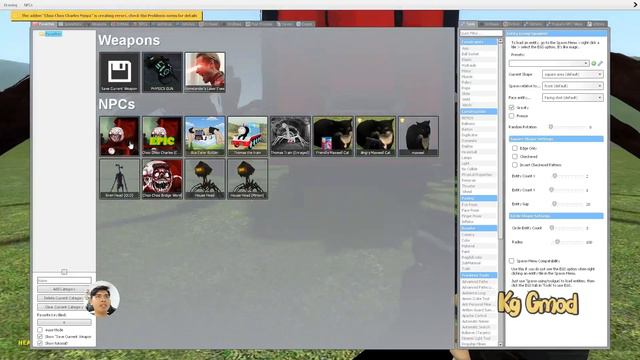Image resolution: width=640 pixels, height=360 pixels.
Task: Spawn the Choo Choo Charles EPIC NPC
Action: point(162,136)
